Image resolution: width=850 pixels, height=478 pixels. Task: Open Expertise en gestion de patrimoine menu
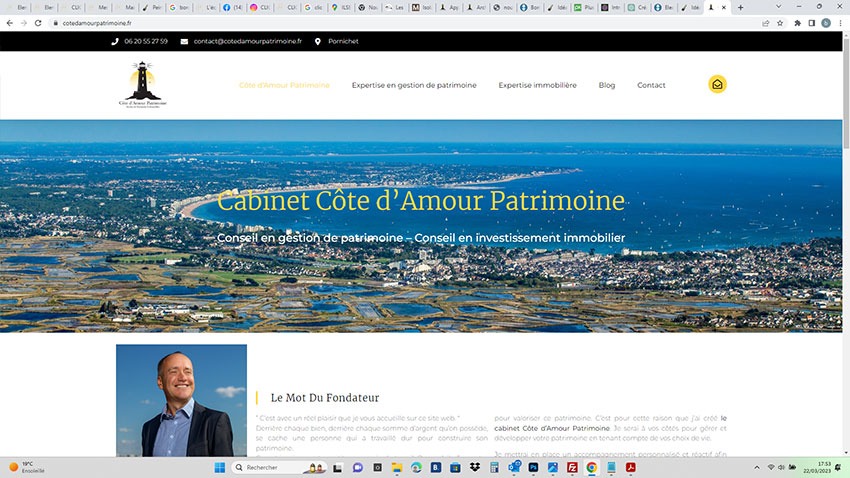point(414,85)
